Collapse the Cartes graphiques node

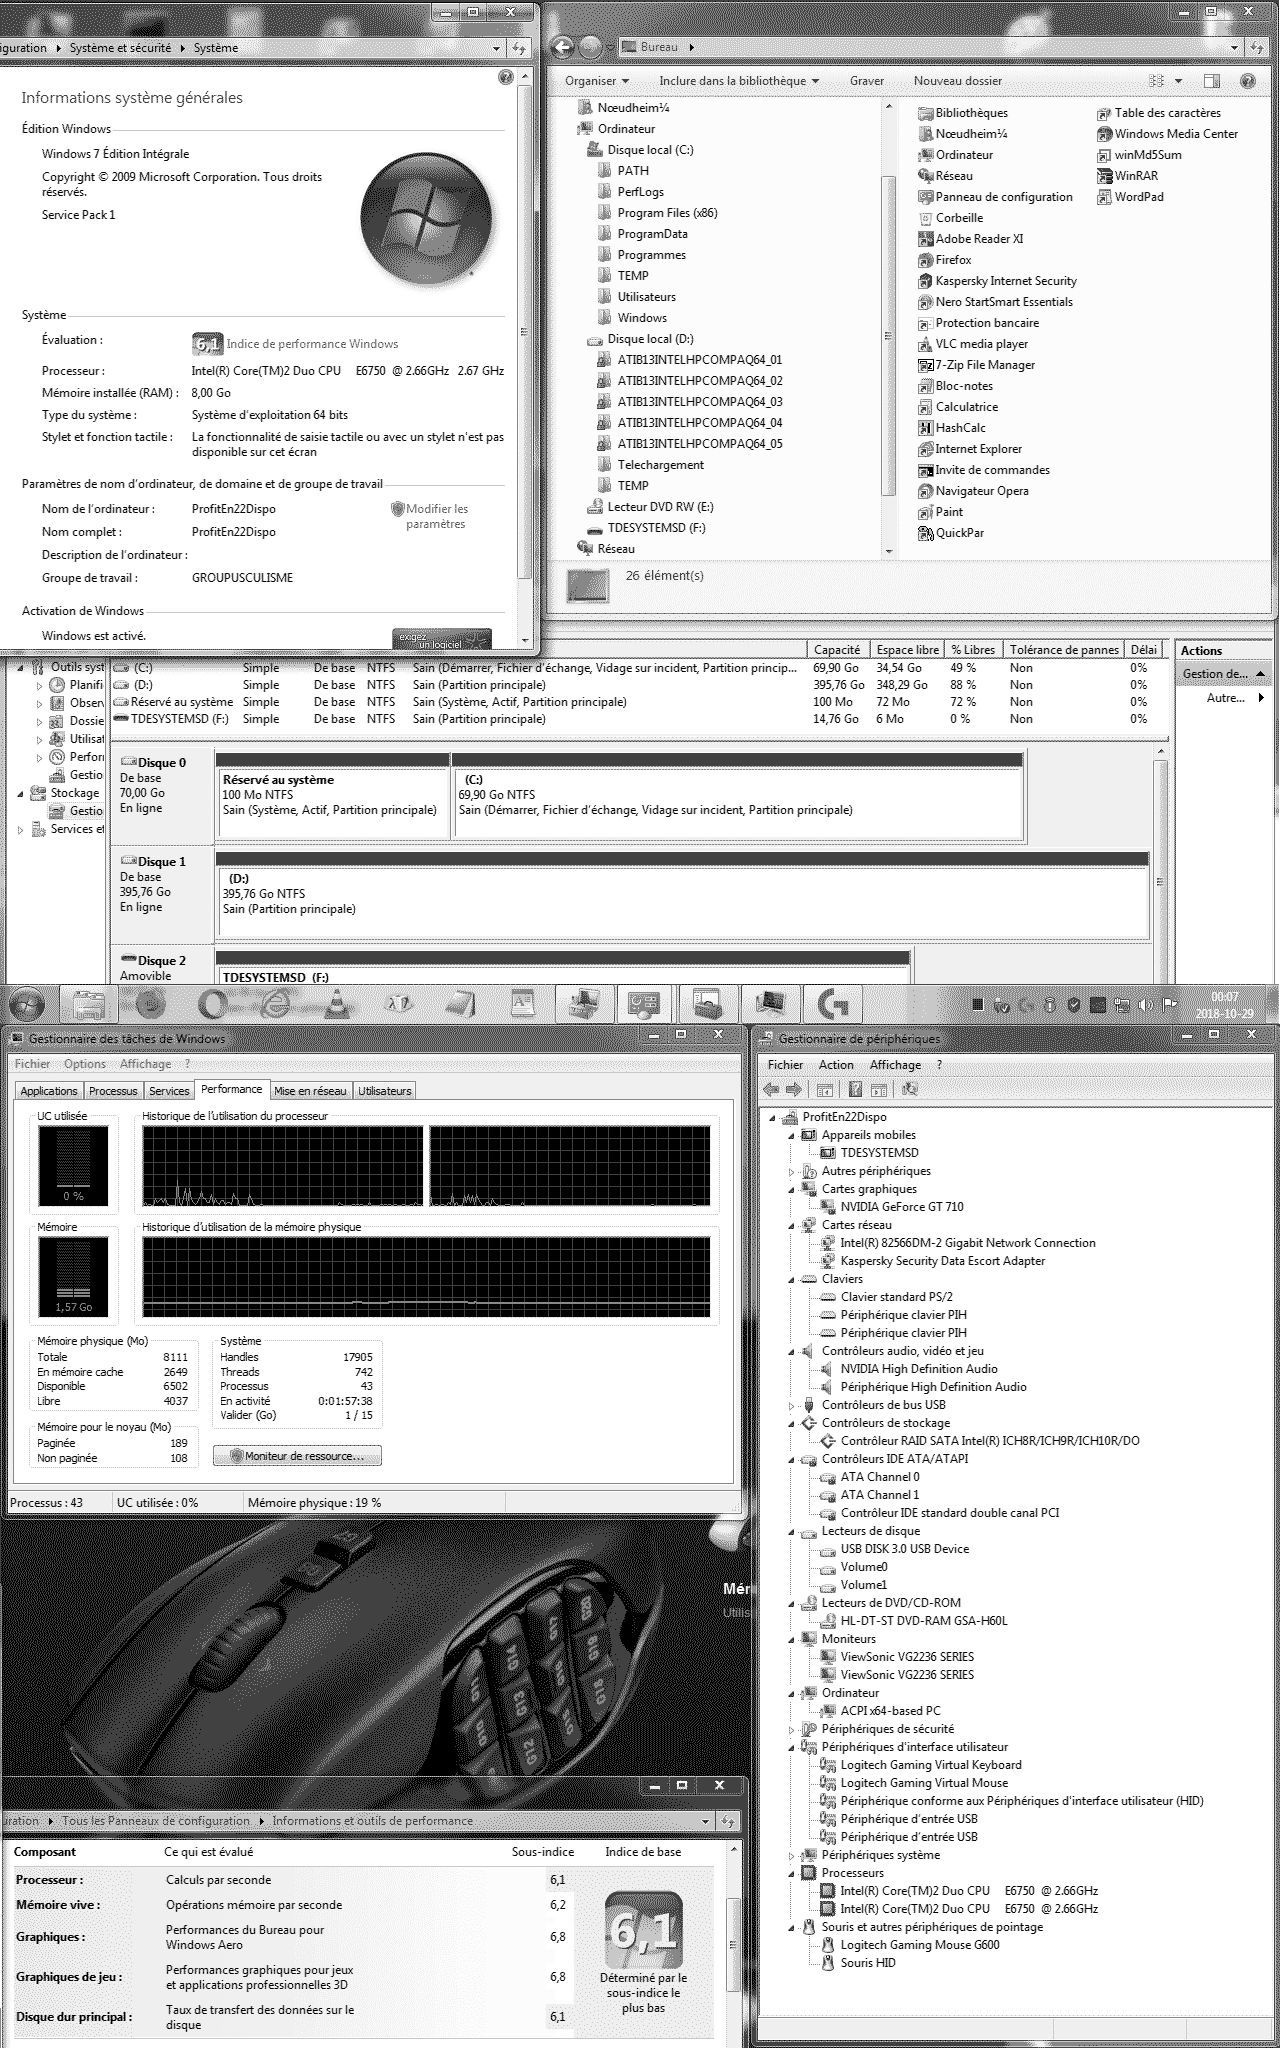(x=792, y=1189)
